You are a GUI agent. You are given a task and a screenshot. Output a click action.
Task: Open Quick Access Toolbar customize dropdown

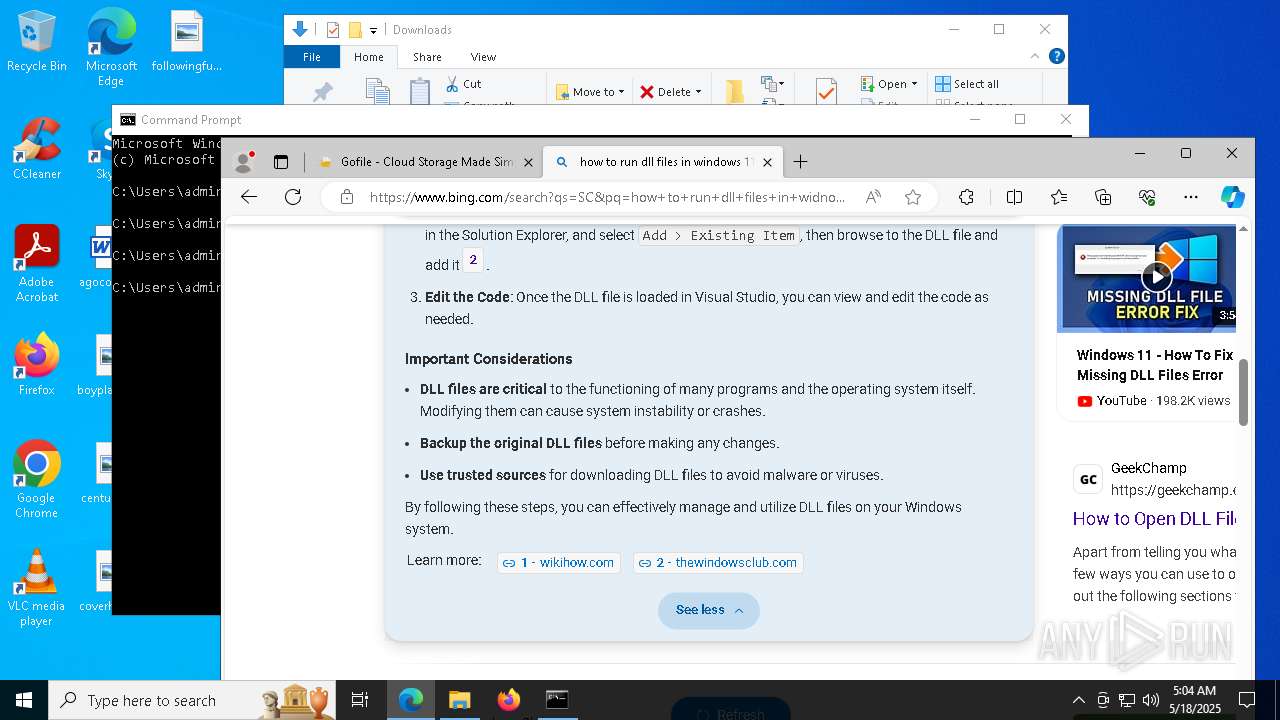[x=373, y=30]
